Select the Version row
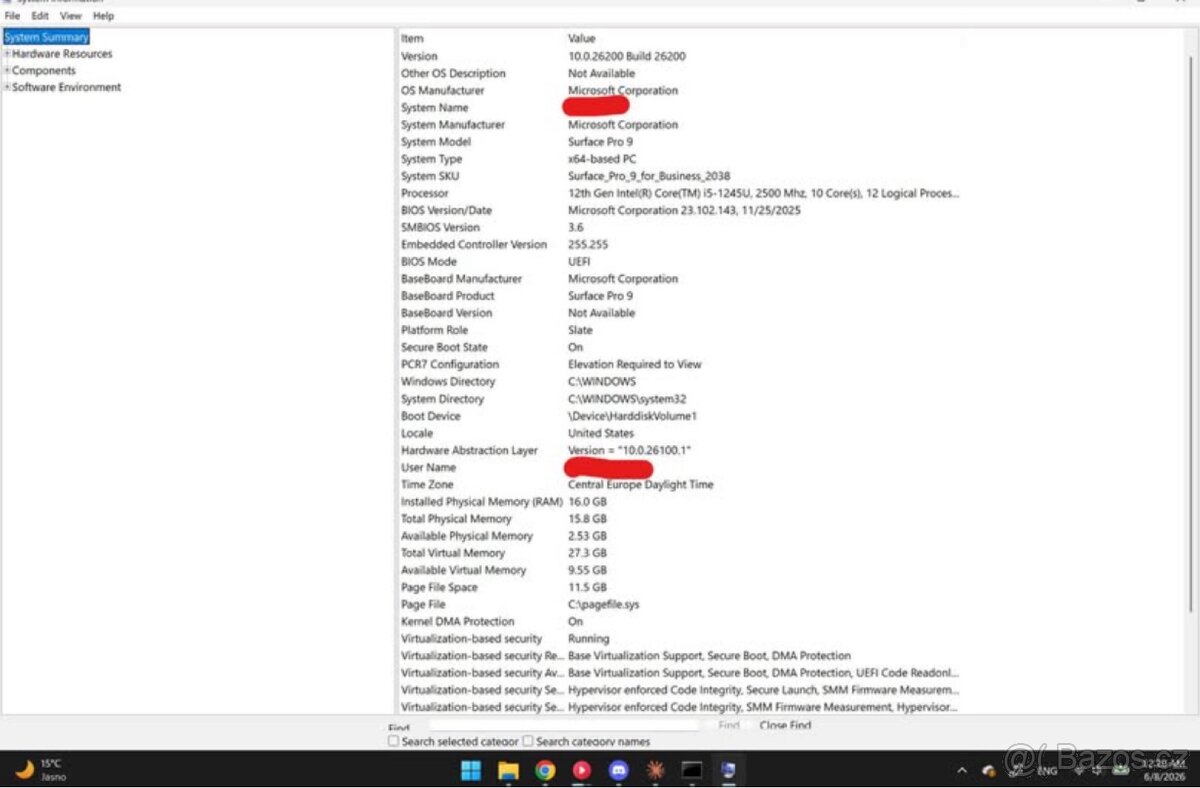Viewport: 1200px width, 788px height. pyautogui.click(x=680, y=56)
